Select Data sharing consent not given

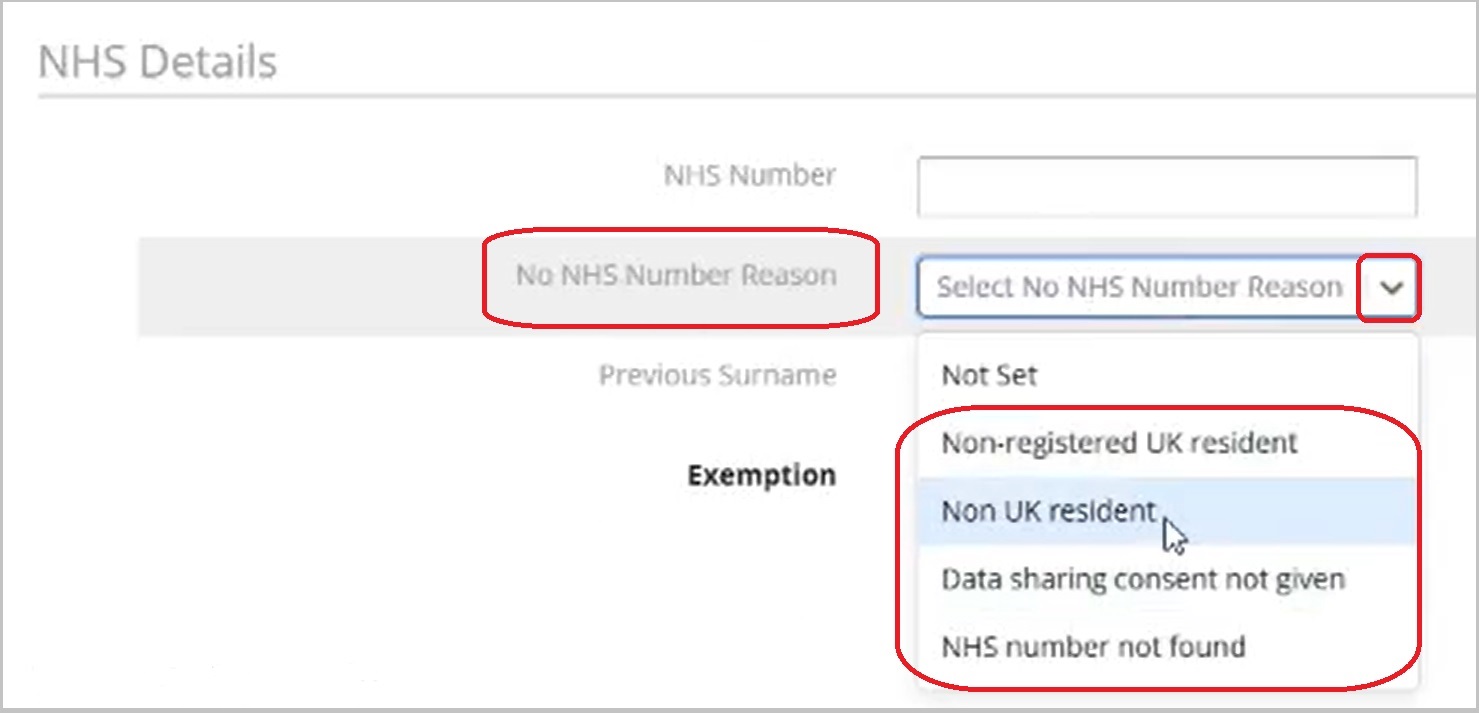point(1142,579)
